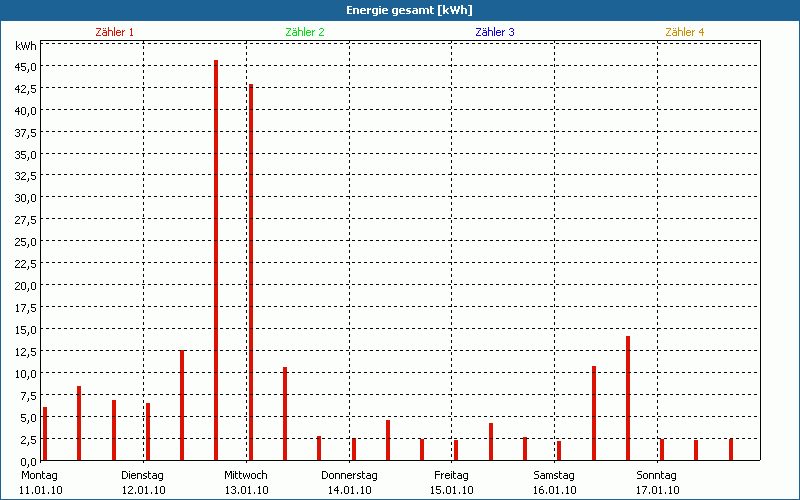Click the 37,5 y-axis value

[26, 133]
